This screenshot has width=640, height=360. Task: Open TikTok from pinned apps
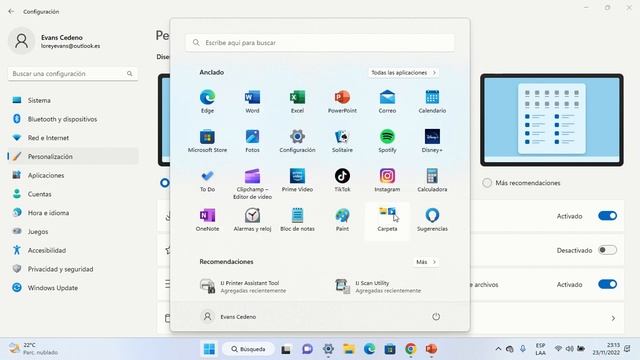click(342, 180)
